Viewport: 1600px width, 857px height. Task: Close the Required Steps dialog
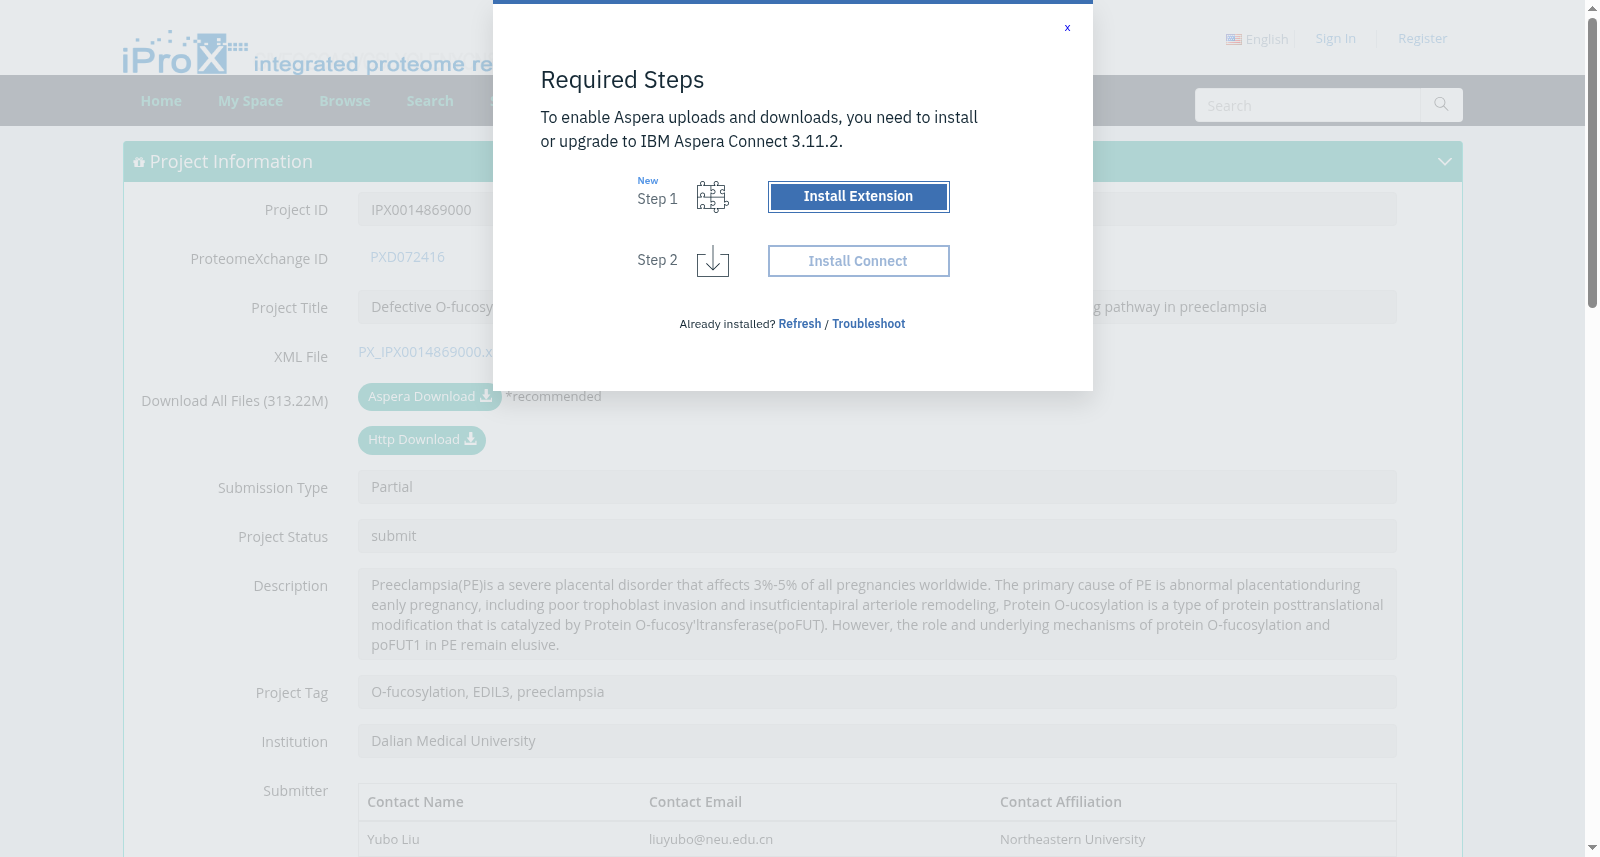[x=1067, y=28]
